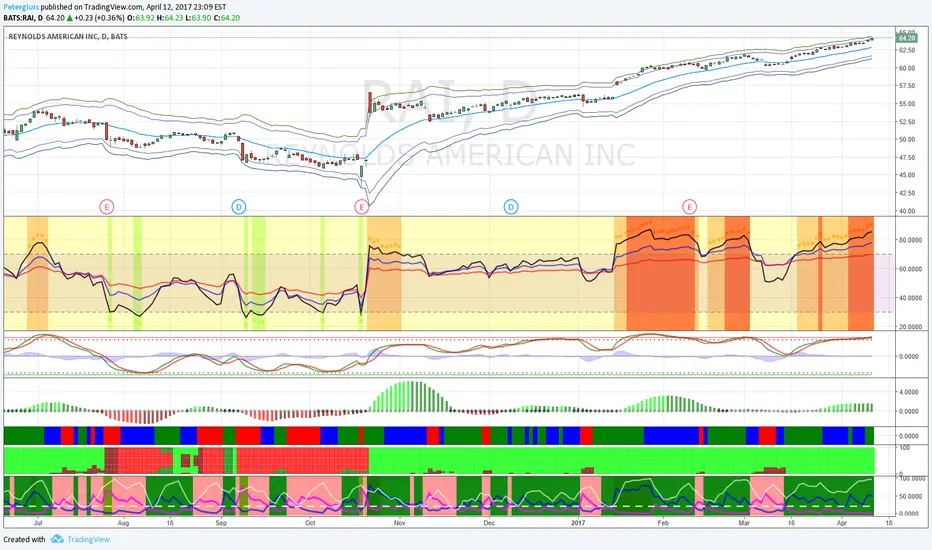Image resolution: width=932 pixels, height=550 pixels.
Task: Click the Sep date axis label
Action: tap(221, 523)
